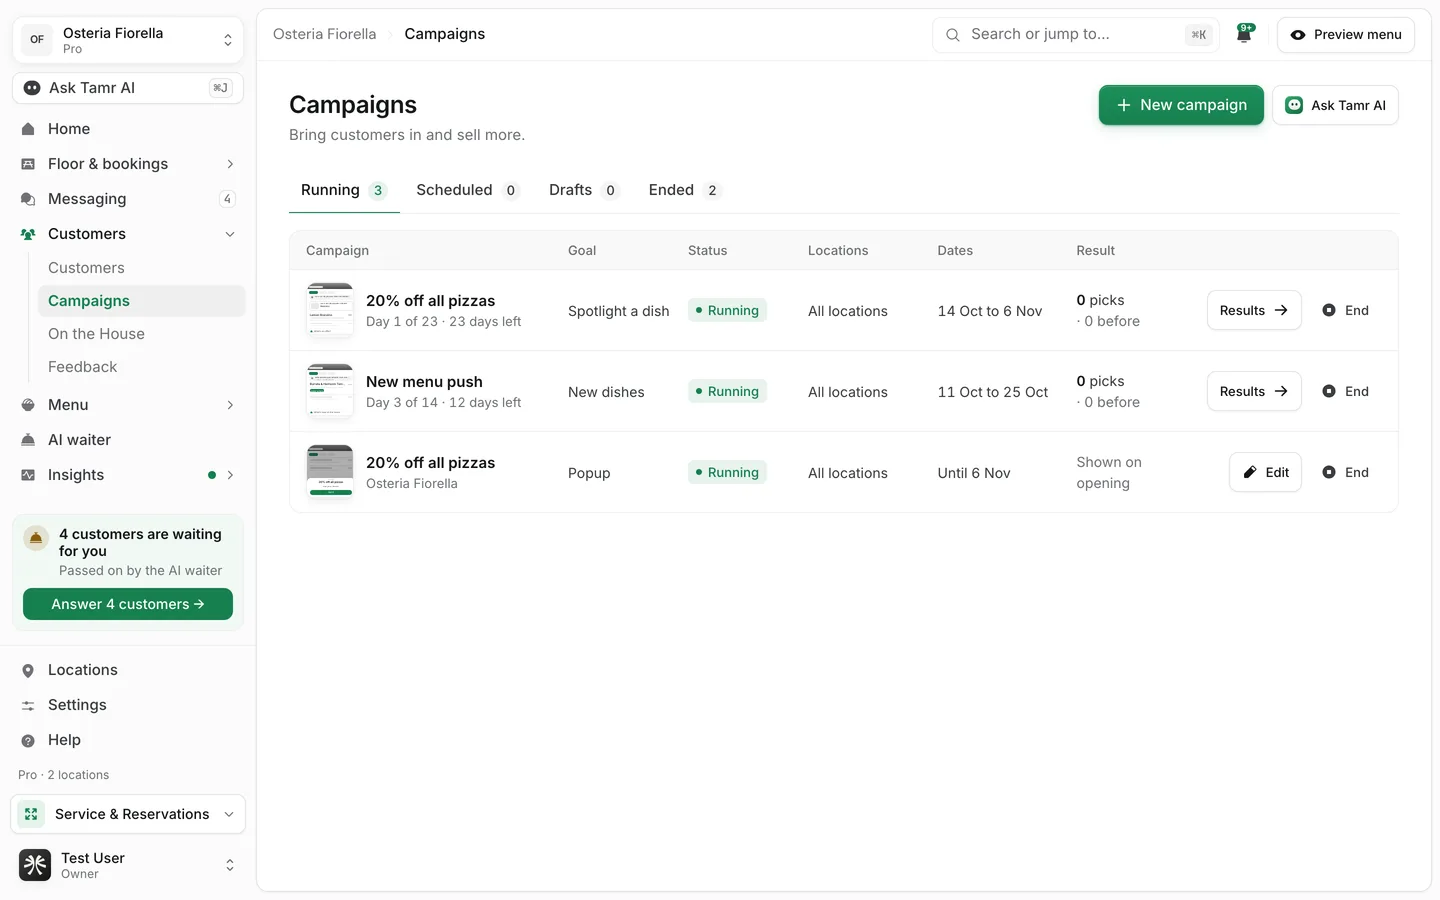The width and height of the screenshot is (1440, 900).
Task: Click the Service & Reservations mode icon
Action: pos(31,814)
